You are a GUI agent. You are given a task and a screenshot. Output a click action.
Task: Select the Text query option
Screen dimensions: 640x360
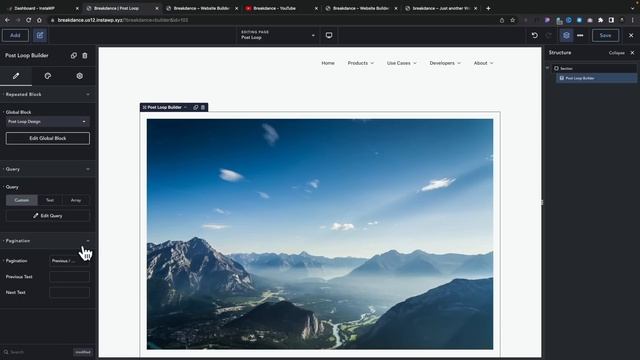click(x=50, y=200)
